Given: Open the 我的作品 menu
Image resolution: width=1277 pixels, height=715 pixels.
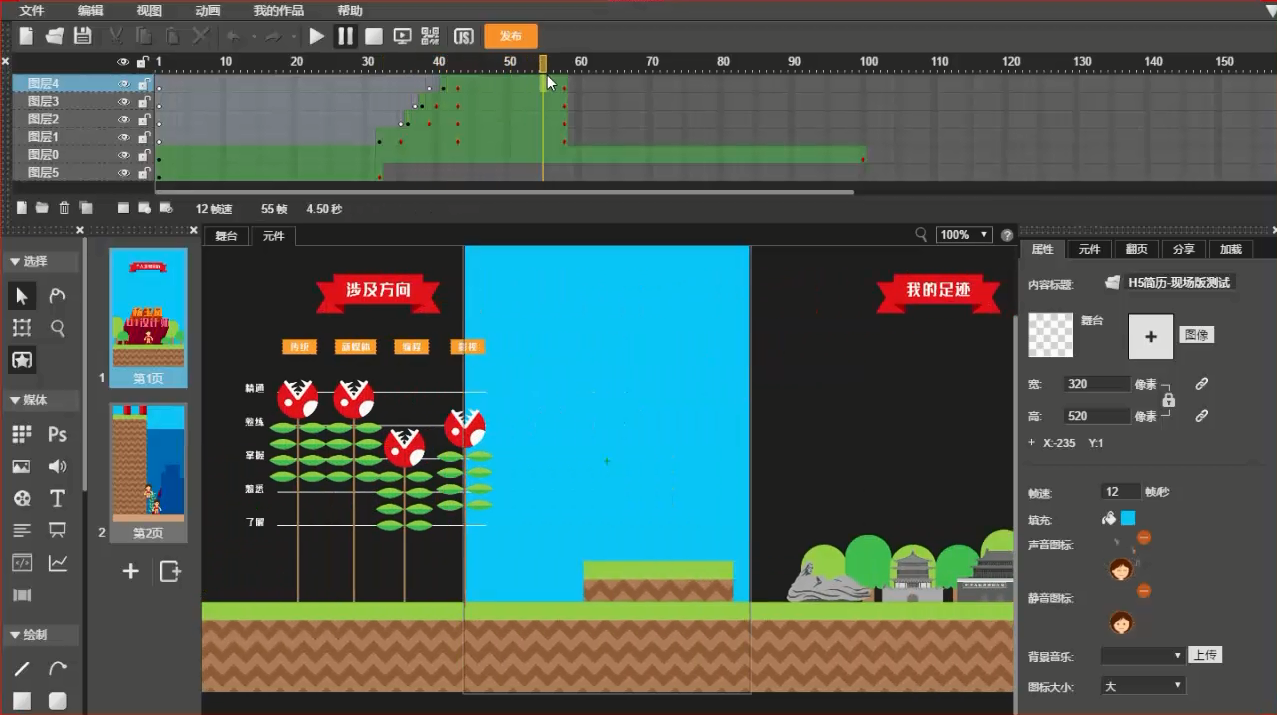Looking at the screenshot, I should 279,11.
